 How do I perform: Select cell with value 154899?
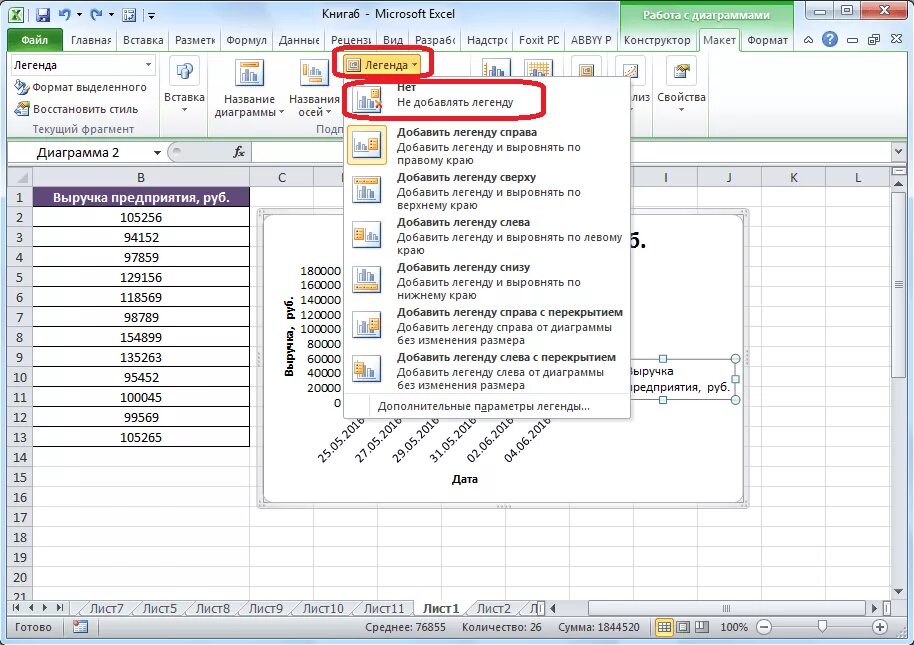pos(141,337)
